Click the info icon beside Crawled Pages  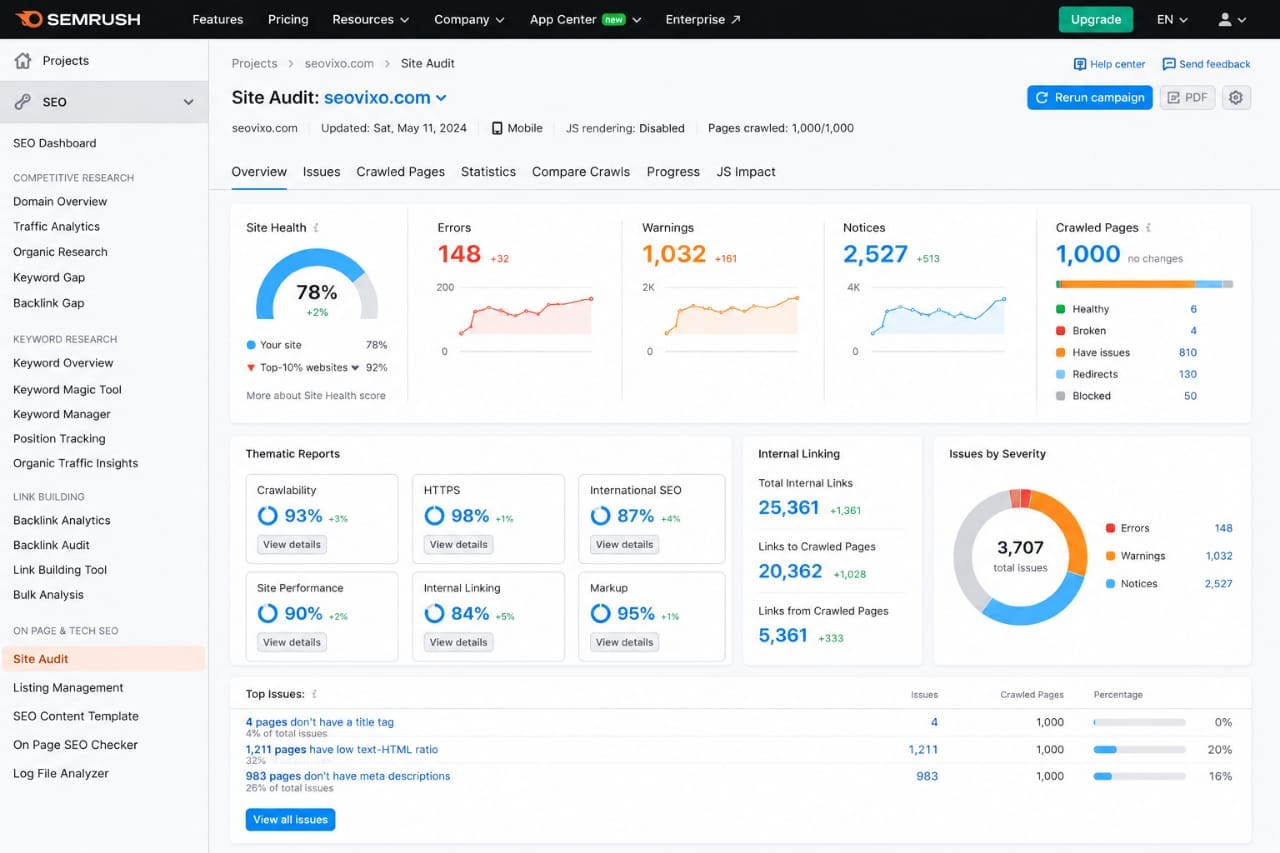1149,228
